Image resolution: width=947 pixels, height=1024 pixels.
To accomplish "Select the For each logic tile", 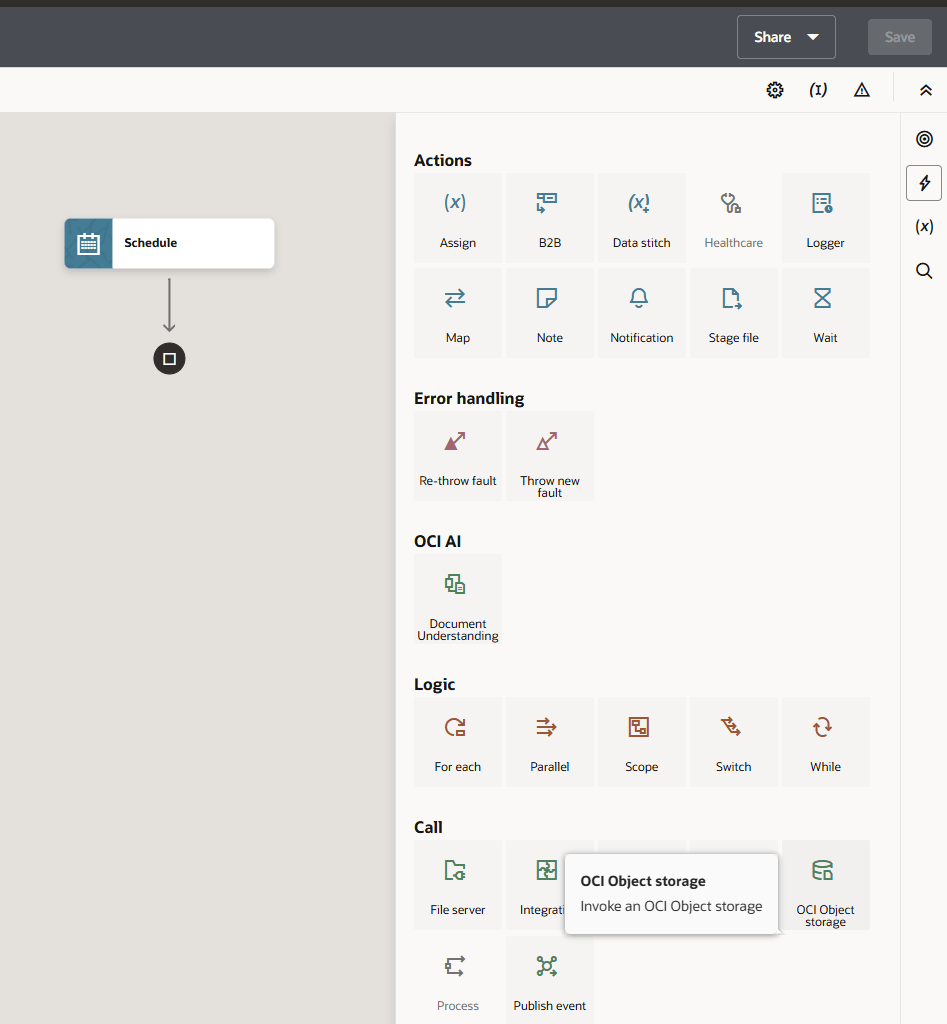I will pos(457,742).
